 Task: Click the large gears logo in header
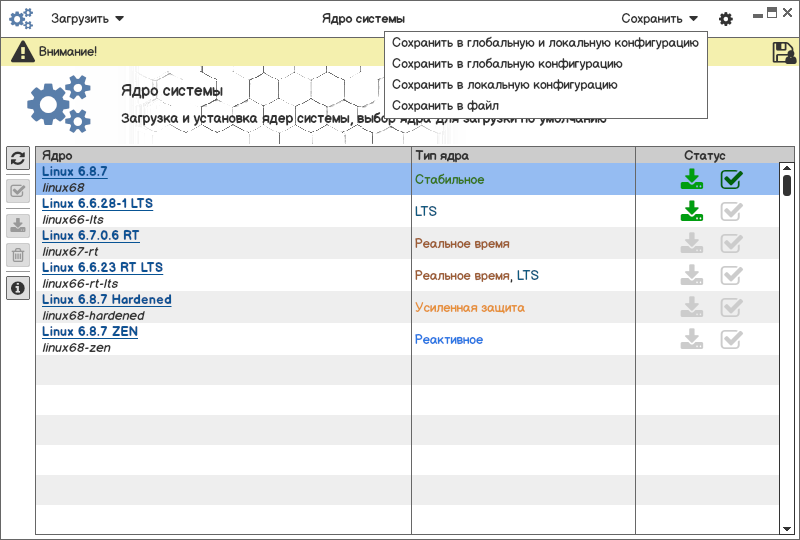(59, 104)
